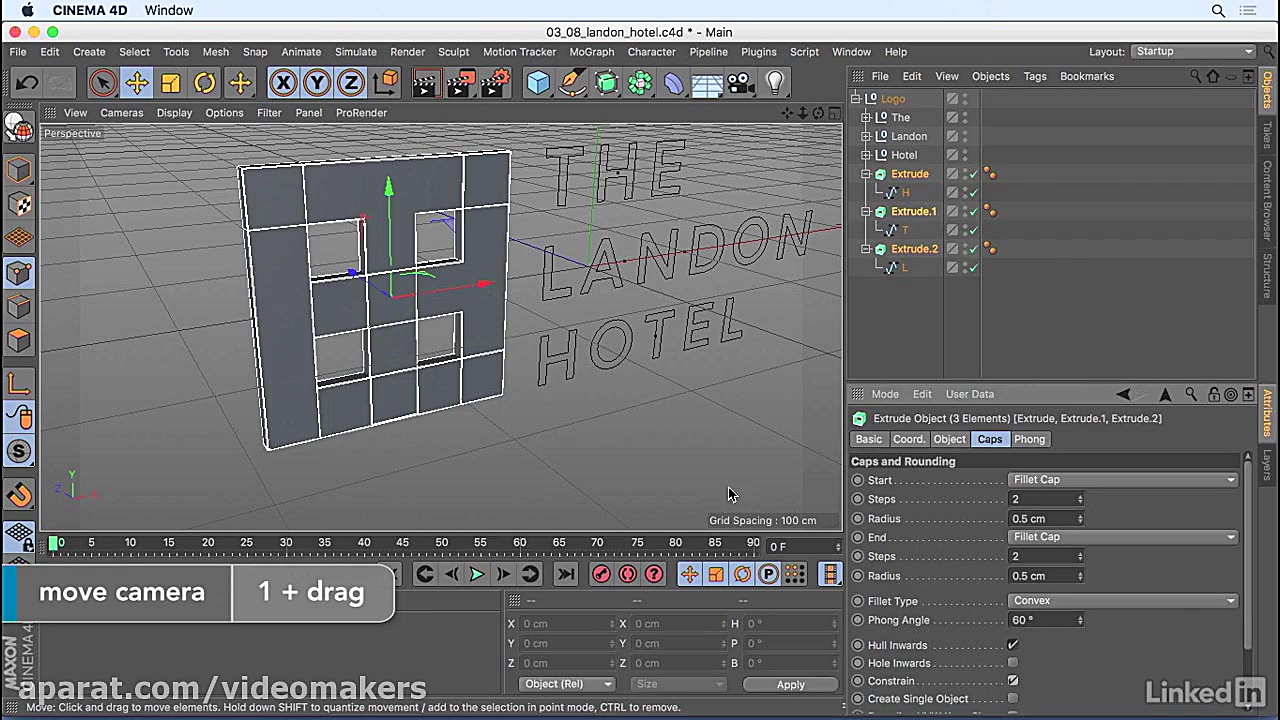1280x720 pixels.
Task: Click the Cube primitive icon
Action: pyautogui.click(x=539, y=83)
